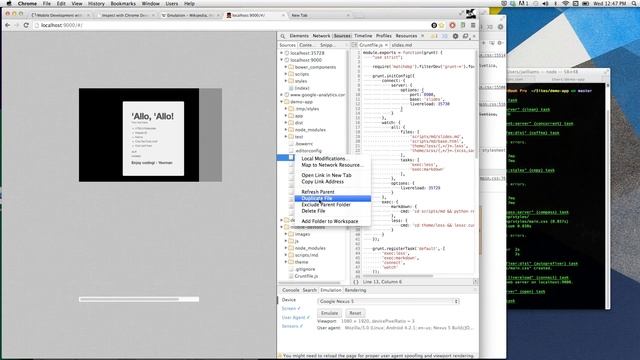Open the Apple menu icon

pyautogui.click(x=9, y=3)
